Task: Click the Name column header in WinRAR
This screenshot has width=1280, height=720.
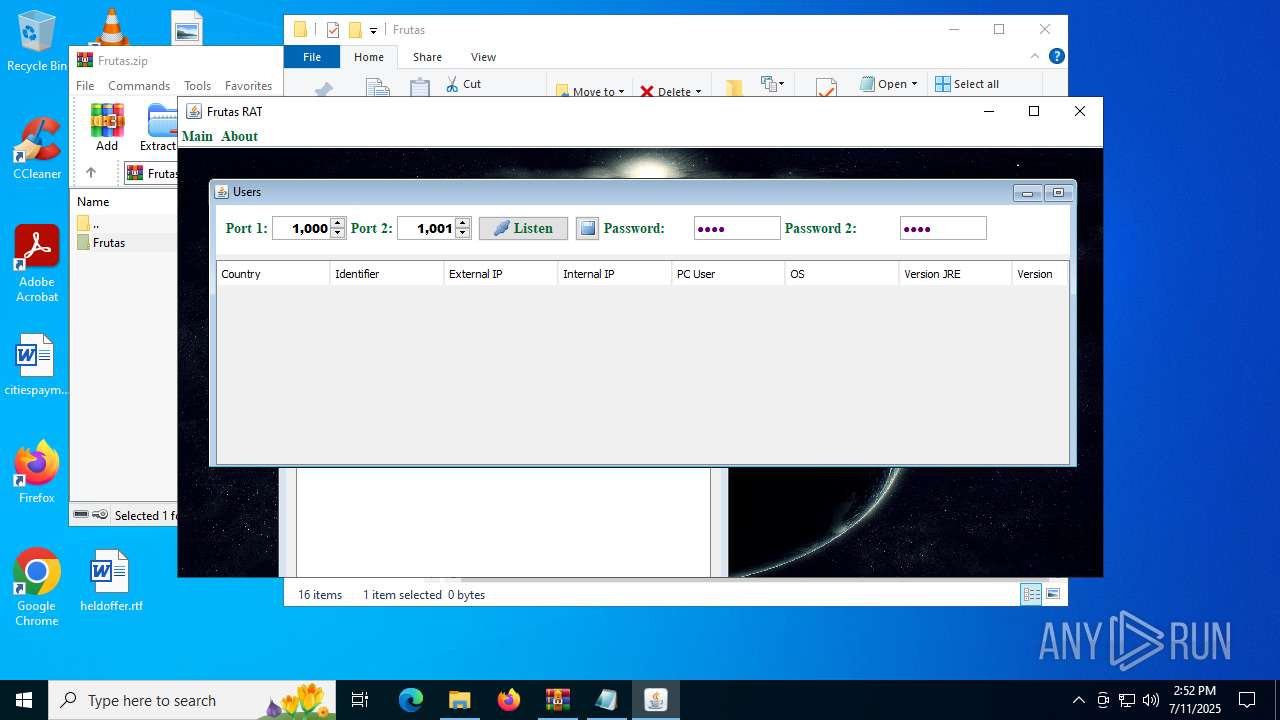Action: tap(93, 201)
